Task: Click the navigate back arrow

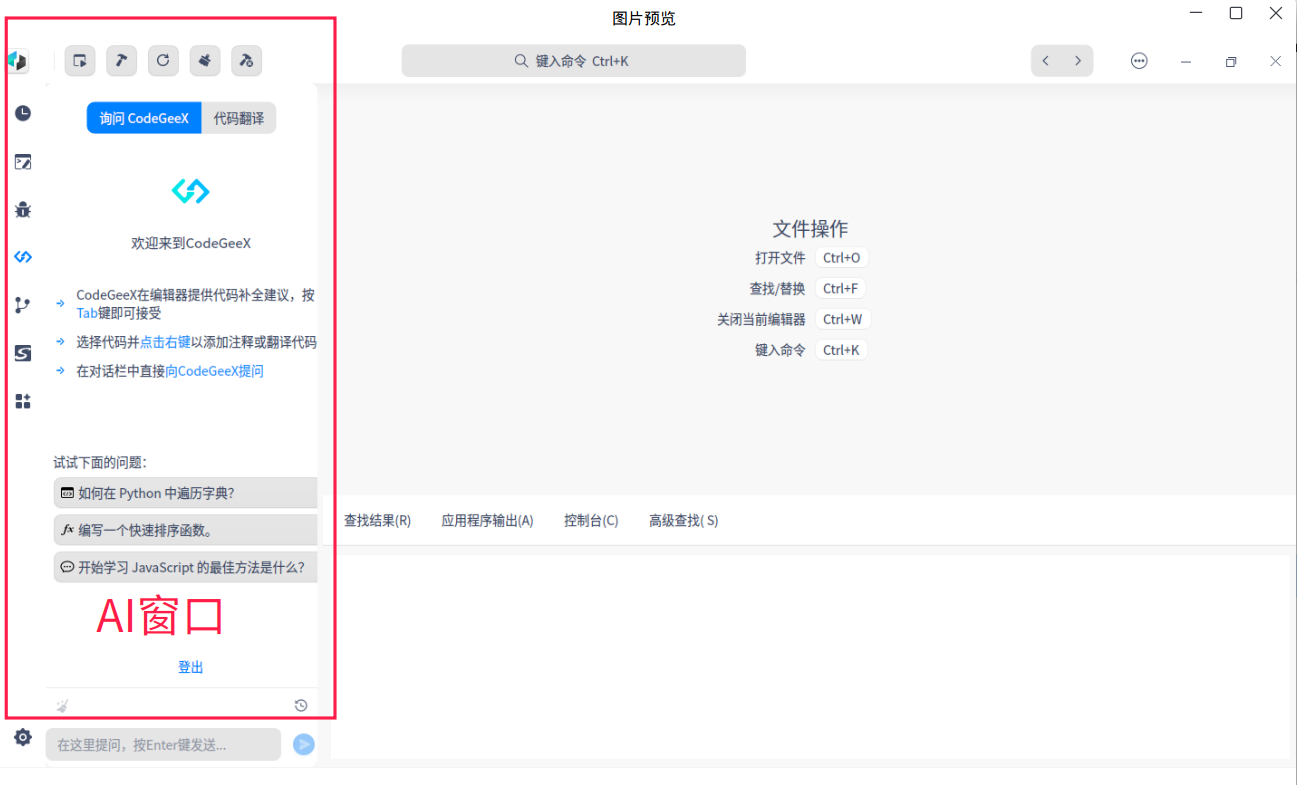Action: click(x=1046, y=61)
